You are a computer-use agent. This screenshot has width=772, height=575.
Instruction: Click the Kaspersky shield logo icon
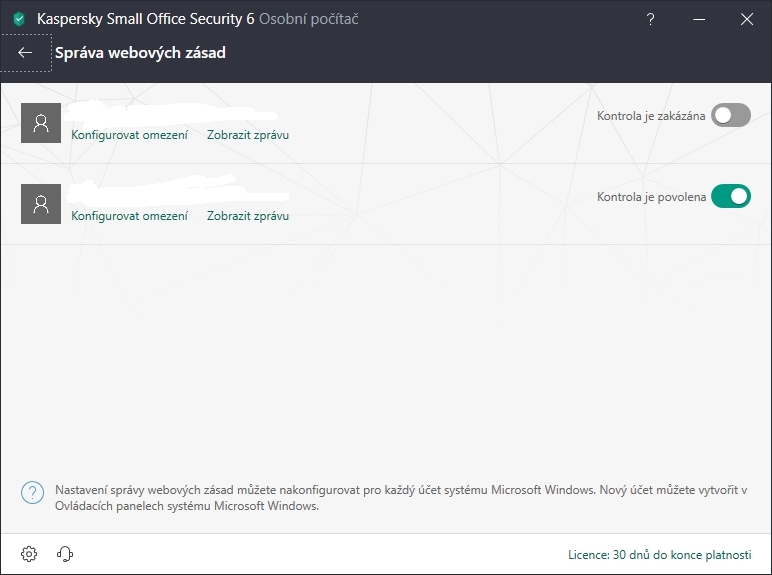(18, 19)
